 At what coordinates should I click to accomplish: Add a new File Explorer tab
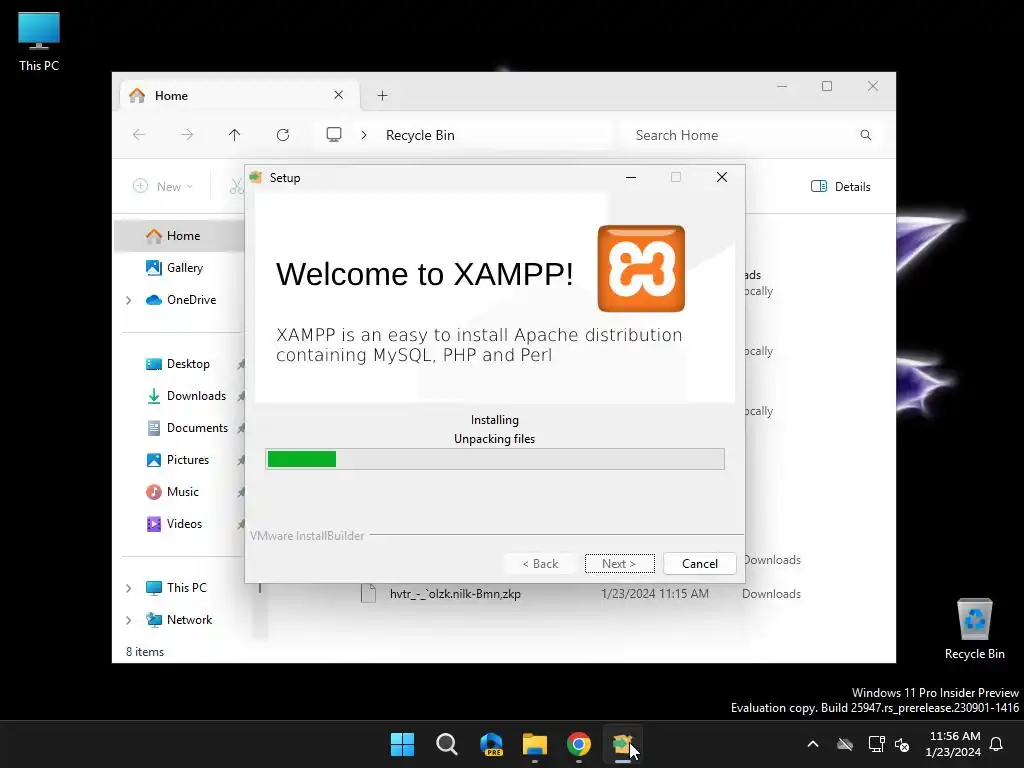point(383,96)
